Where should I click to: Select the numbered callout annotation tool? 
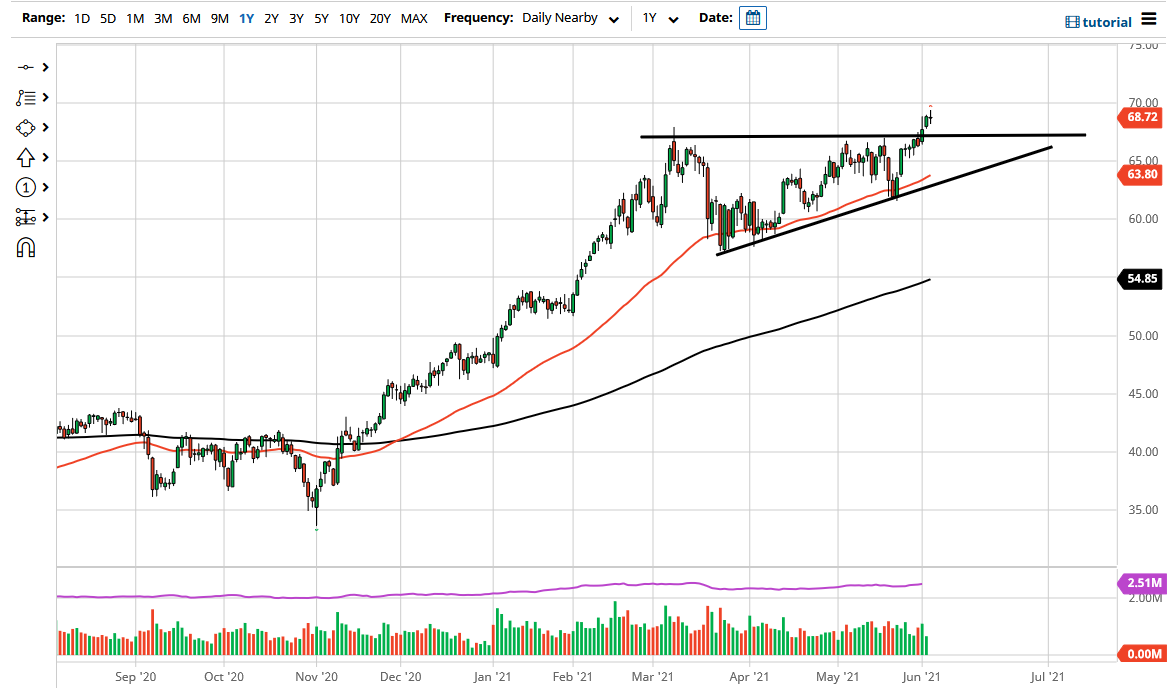coord(25,187)
